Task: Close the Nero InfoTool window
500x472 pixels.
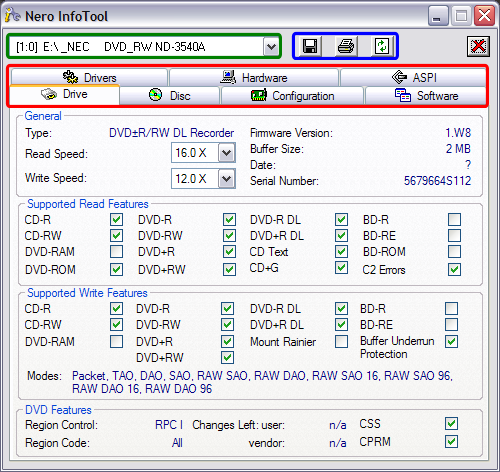Action: click(484, 16)
